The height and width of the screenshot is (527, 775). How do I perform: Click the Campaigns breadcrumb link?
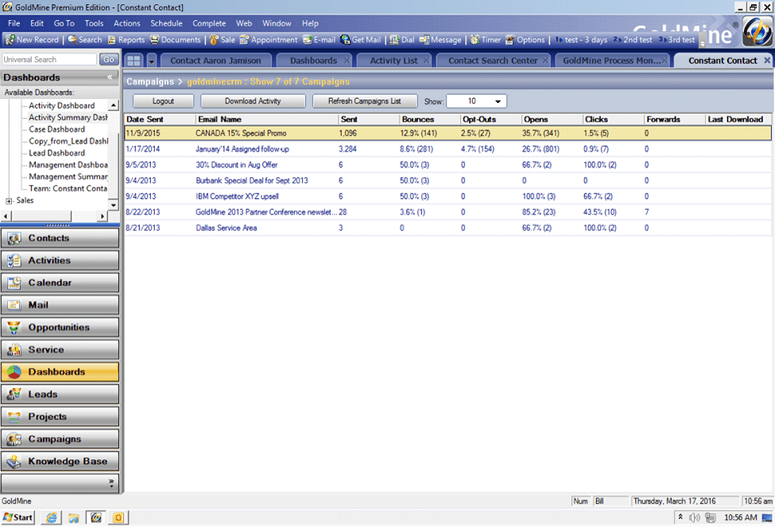click(150, 82)
